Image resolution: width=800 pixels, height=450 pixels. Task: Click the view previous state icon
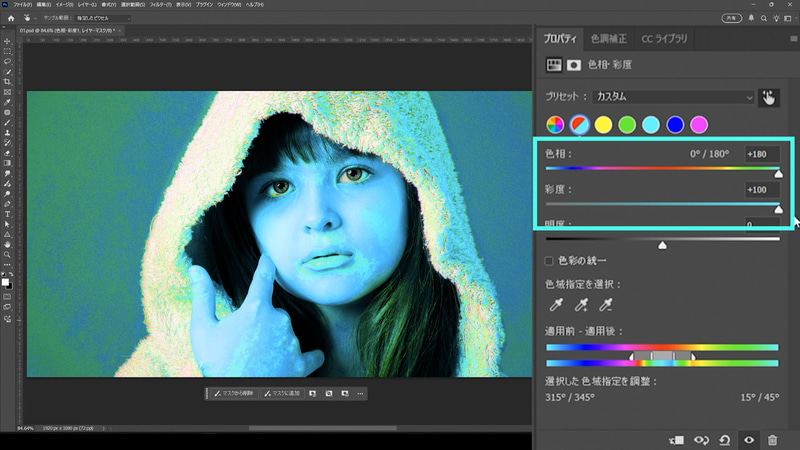point(701,439)
